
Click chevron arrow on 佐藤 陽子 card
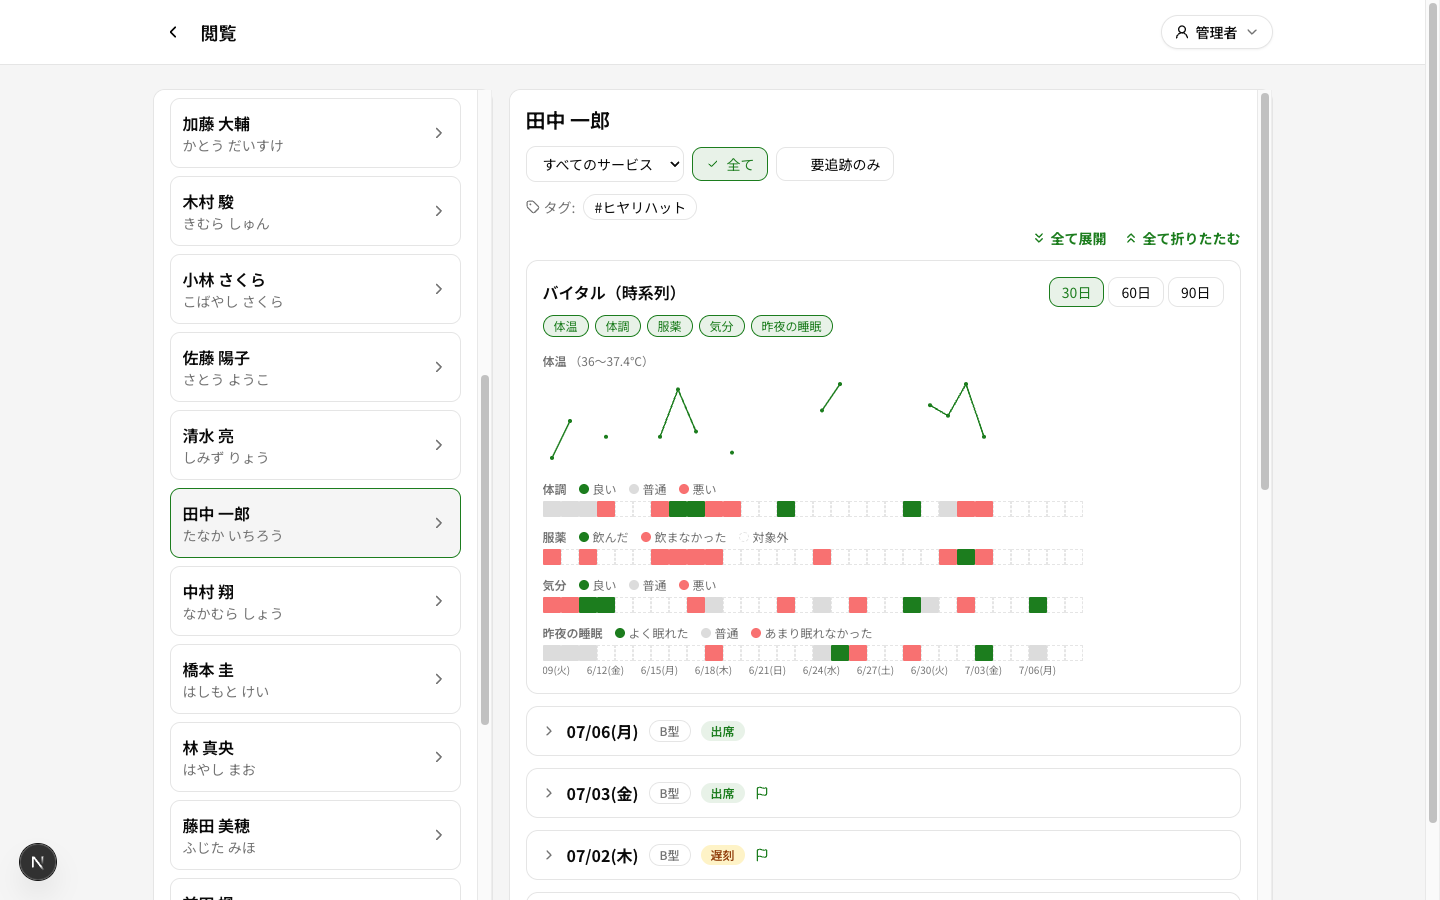tap(438, 367)
